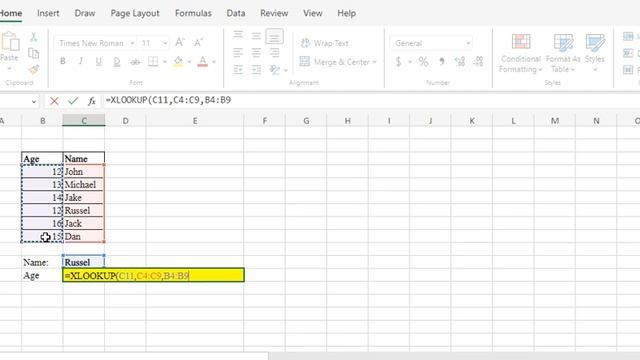Click the Insert Function fx icon
The height and width of the screenshot is (360, 640).
[x=92, y=101]
